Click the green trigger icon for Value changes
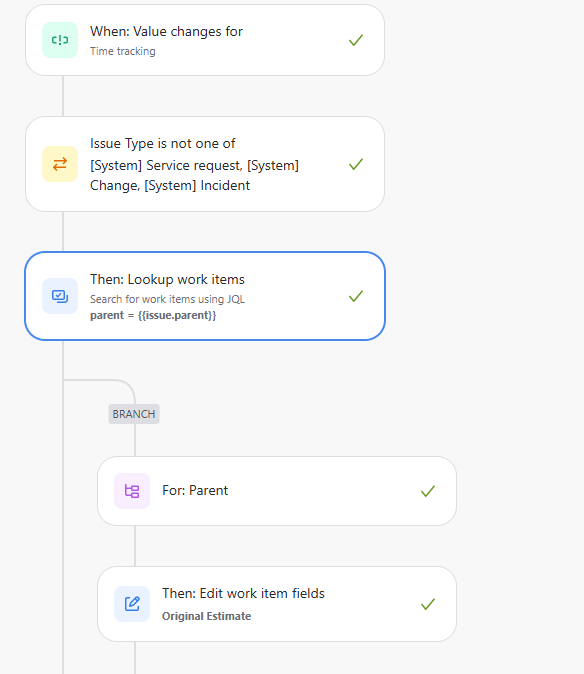The image size is (584, 674). 60,40
